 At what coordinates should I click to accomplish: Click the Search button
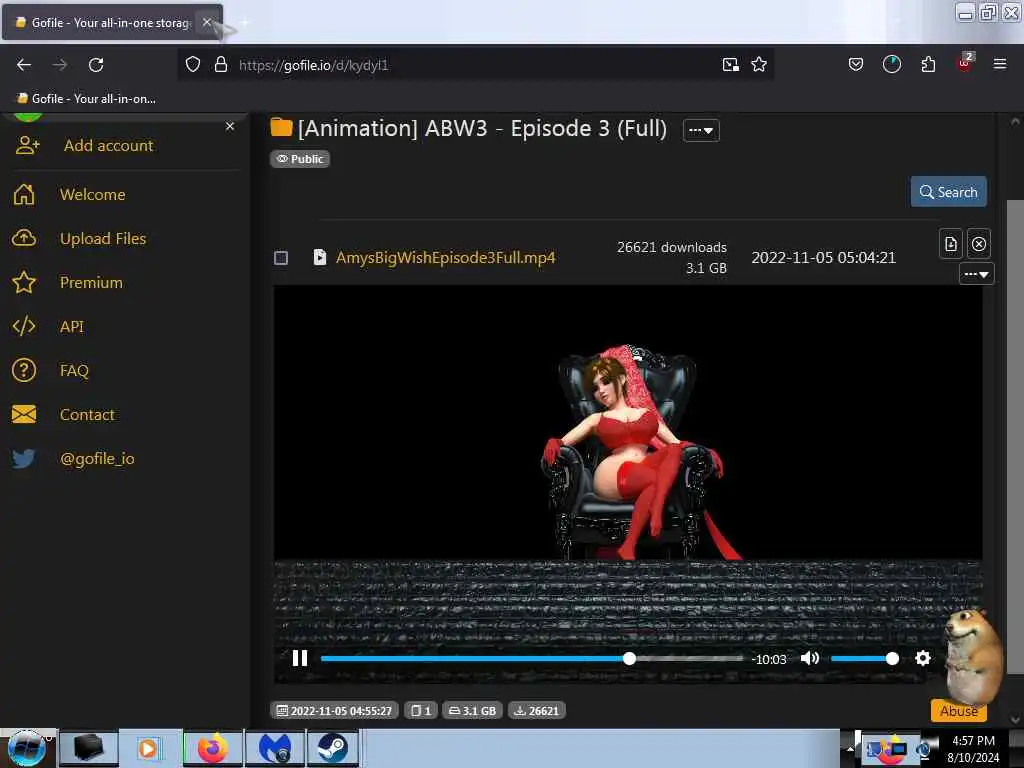click(x=948, y=192)
